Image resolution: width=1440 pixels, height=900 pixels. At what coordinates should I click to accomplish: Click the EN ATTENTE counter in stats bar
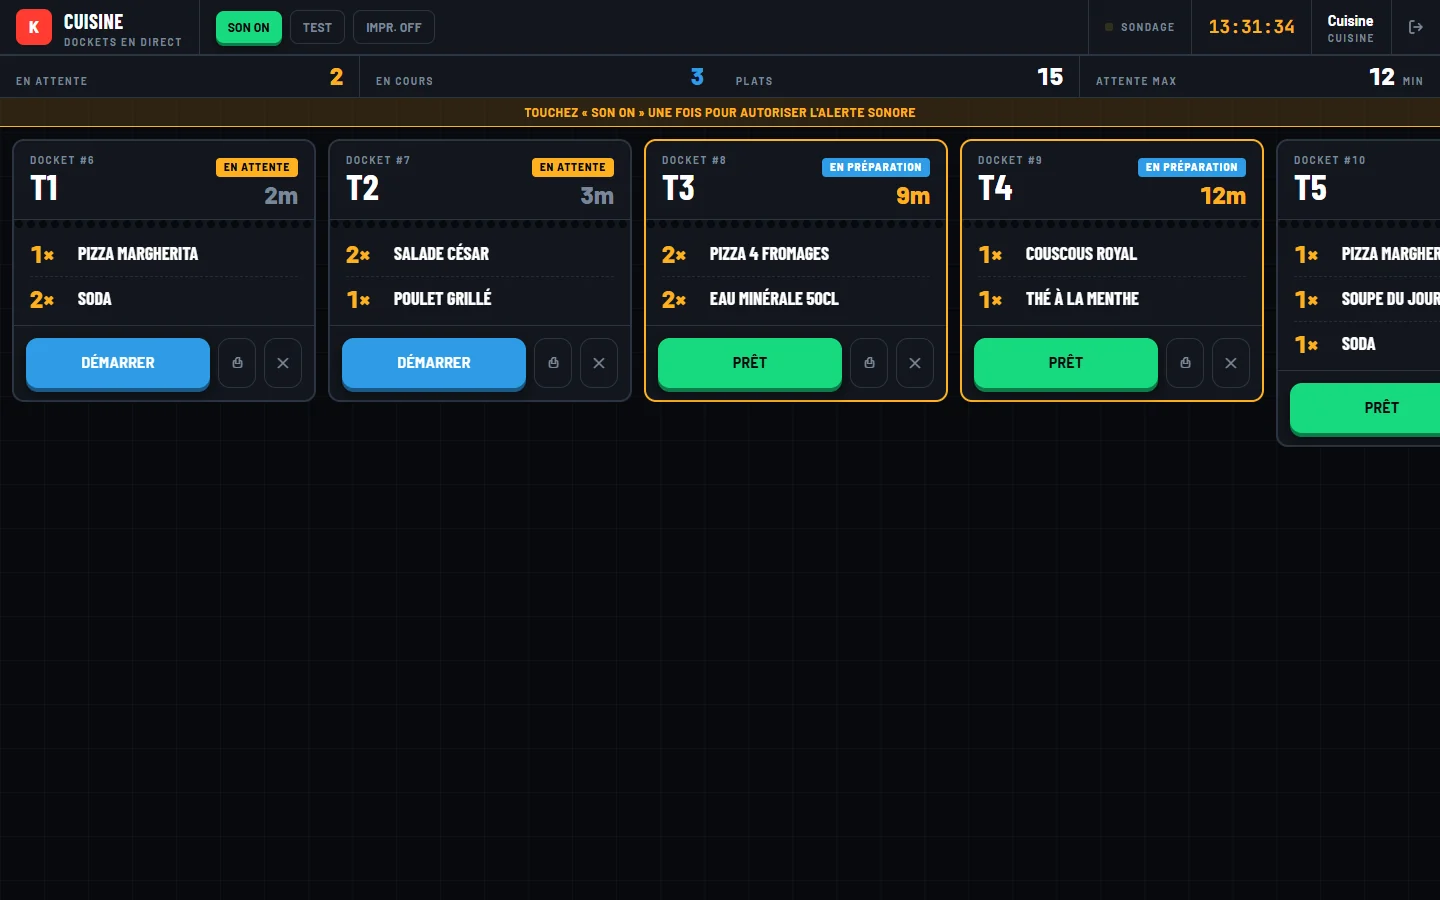(180, 77)
